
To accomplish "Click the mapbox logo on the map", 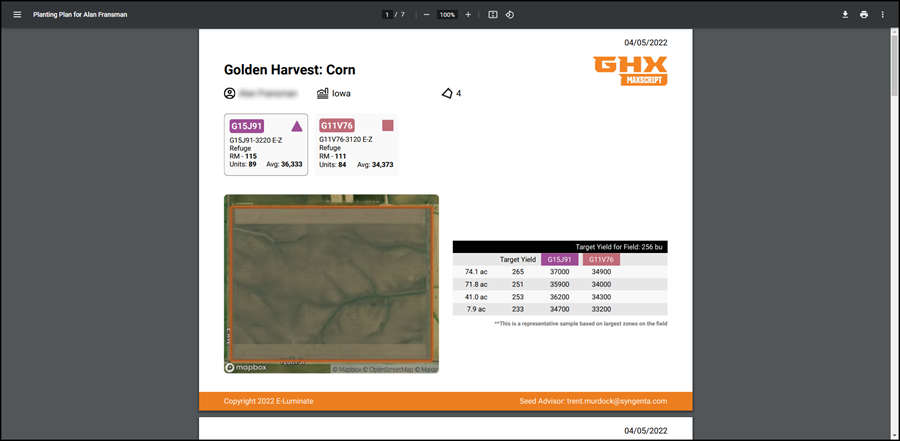I will tap(246, 368).
